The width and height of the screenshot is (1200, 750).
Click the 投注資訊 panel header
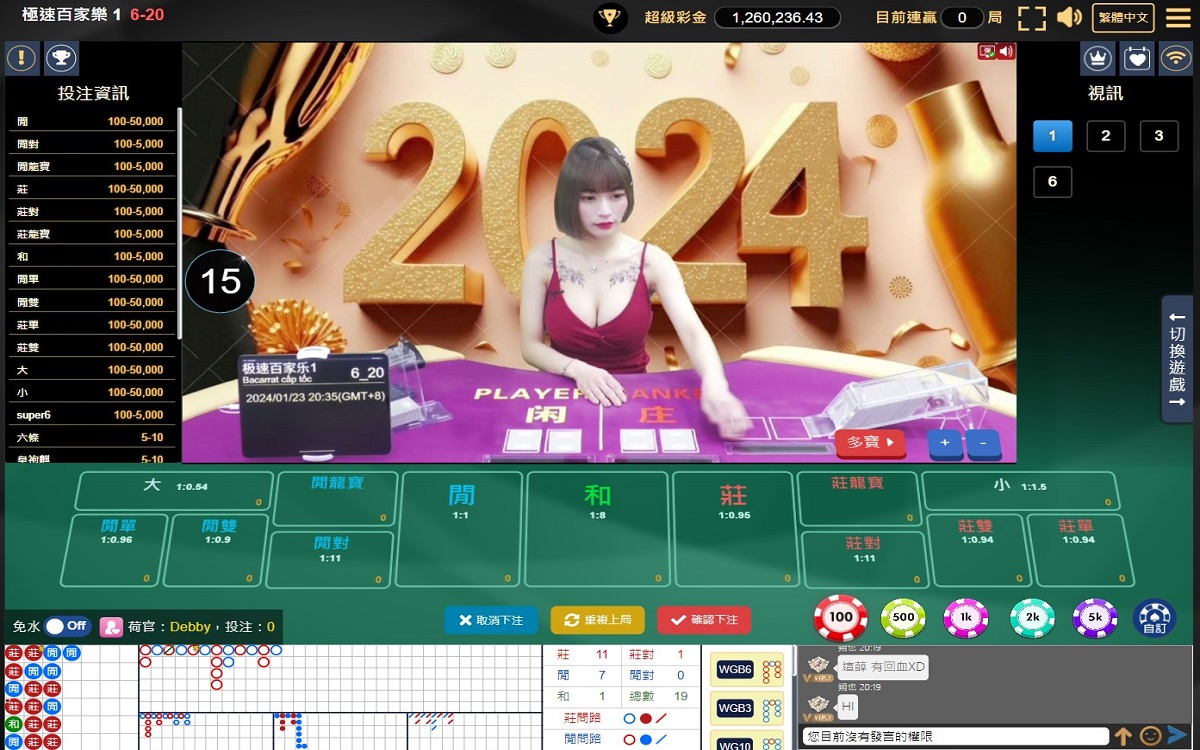pos(93,93)
